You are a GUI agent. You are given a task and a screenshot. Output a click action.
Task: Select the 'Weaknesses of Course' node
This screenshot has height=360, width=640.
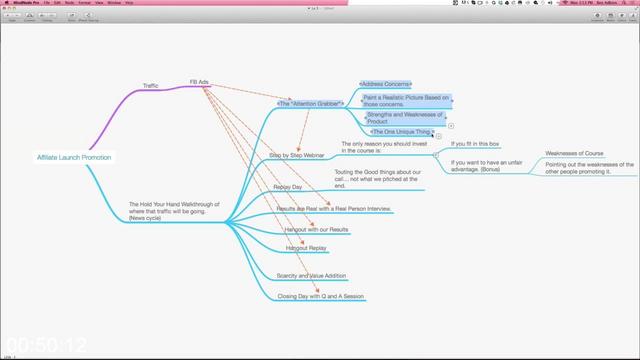click(574, 153)
